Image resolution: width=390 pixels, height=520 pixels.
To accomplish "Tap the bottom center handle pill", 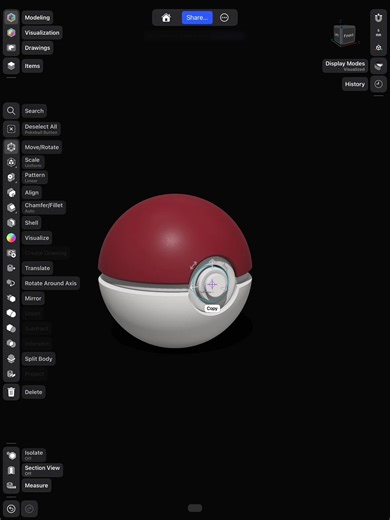I will 195,508.
